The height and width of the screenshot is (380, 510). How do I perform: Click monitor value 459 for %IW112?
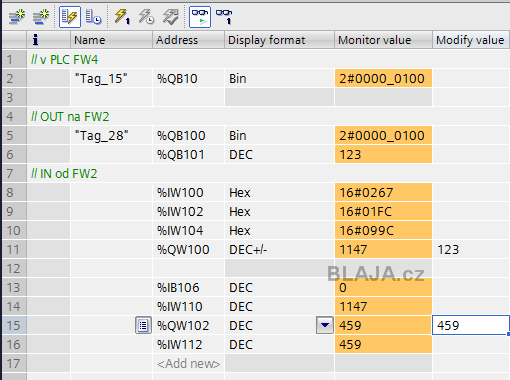coord(383,345)
